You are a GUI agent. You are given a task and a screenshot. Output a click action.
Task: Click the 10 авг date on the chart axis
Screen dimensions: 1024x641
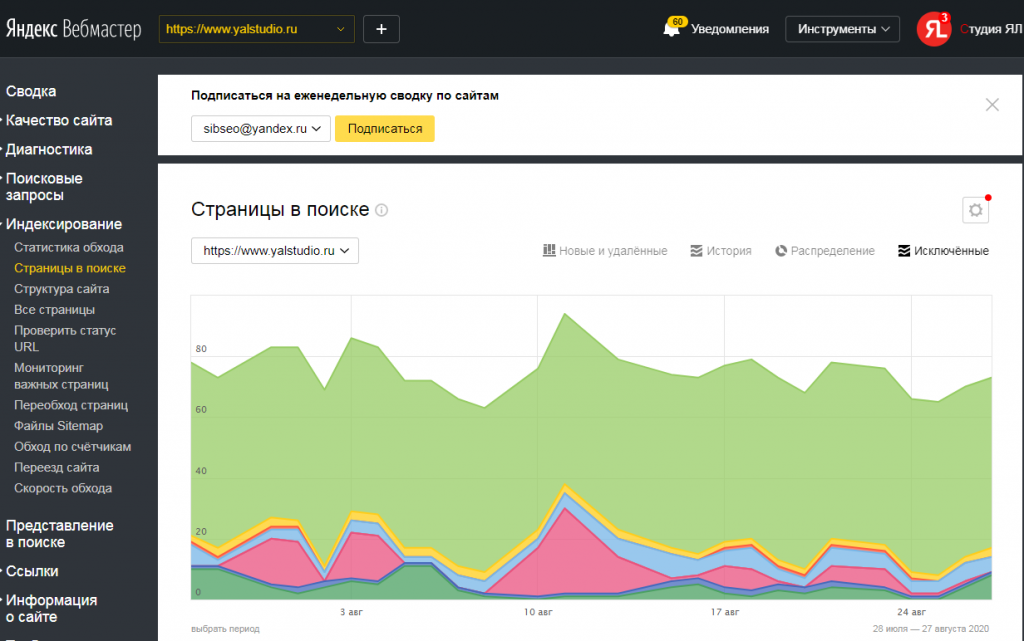pos(538,612)
